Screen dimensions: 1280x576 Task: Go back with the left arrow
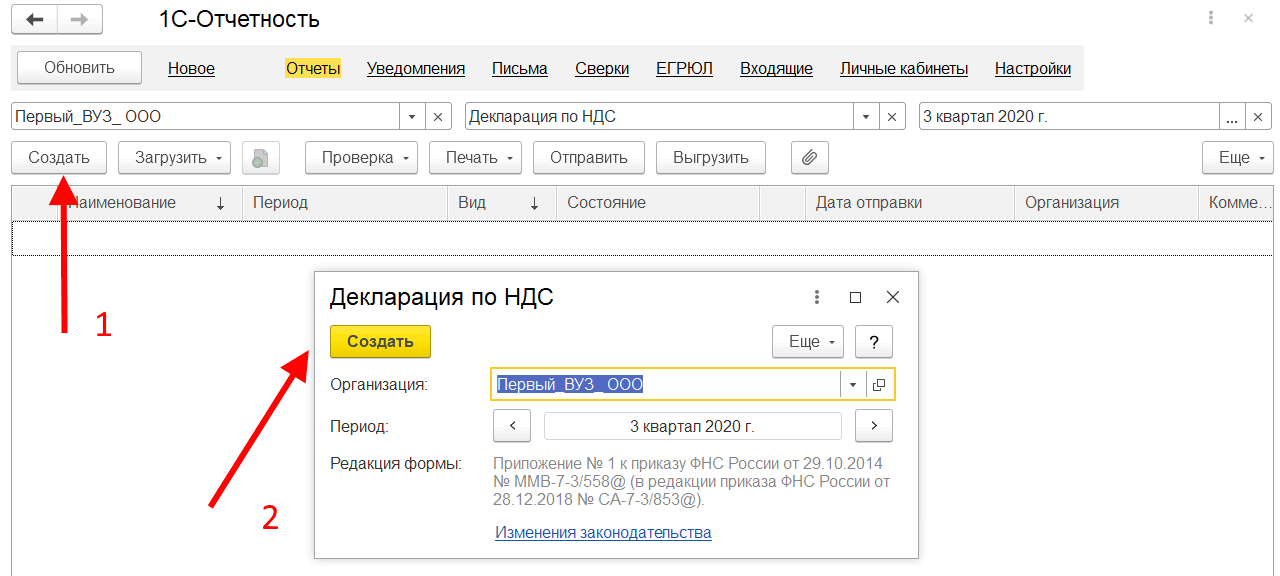click(34, 19)
